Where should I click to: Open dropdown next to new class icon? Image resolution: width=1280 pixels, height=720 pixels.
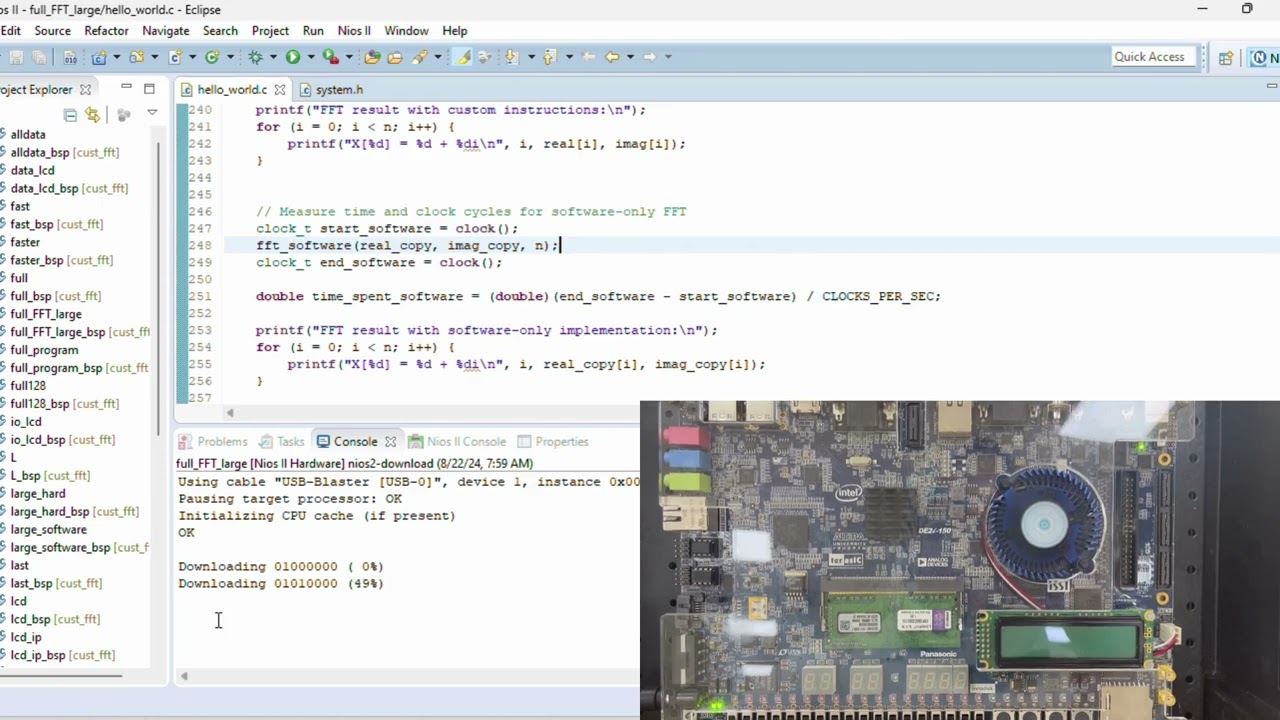pyautogui.click(x=229, y=57)
